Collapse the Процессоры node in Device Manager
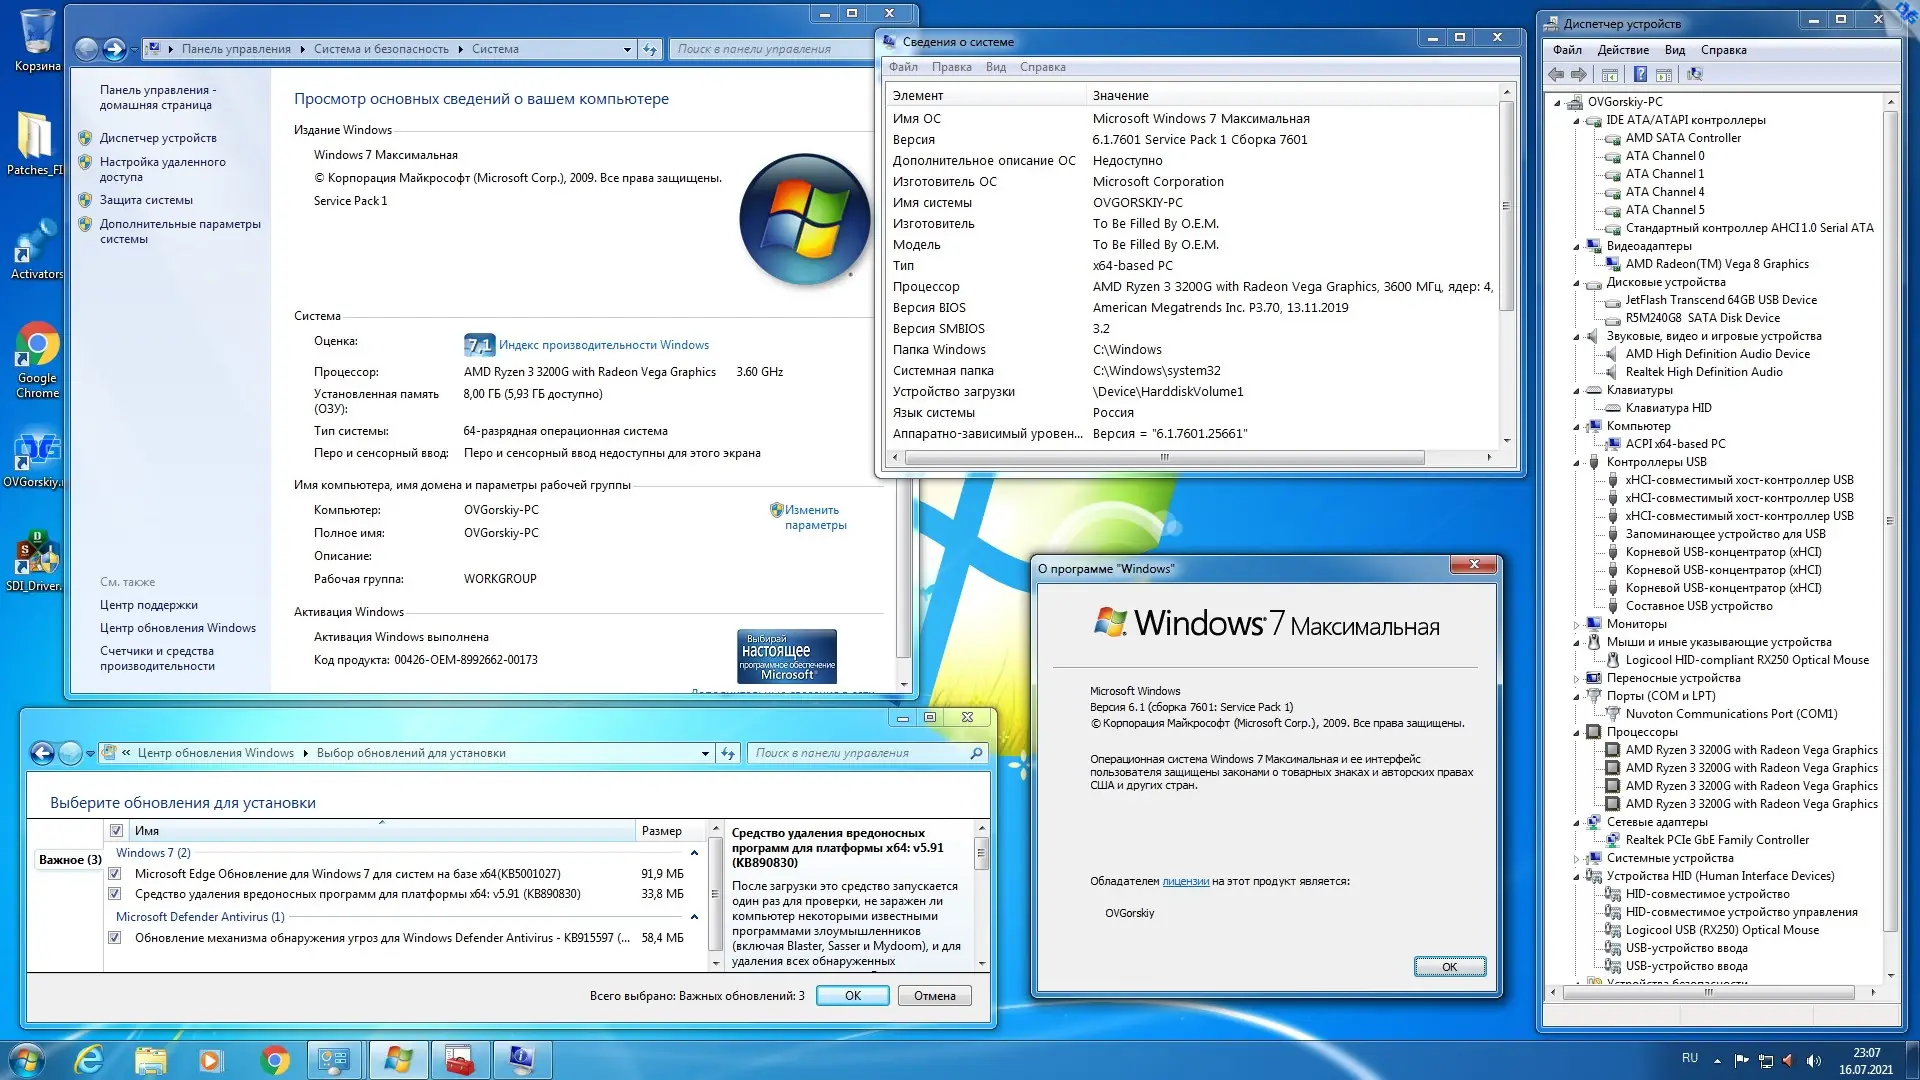 [x=1577, y=733]
